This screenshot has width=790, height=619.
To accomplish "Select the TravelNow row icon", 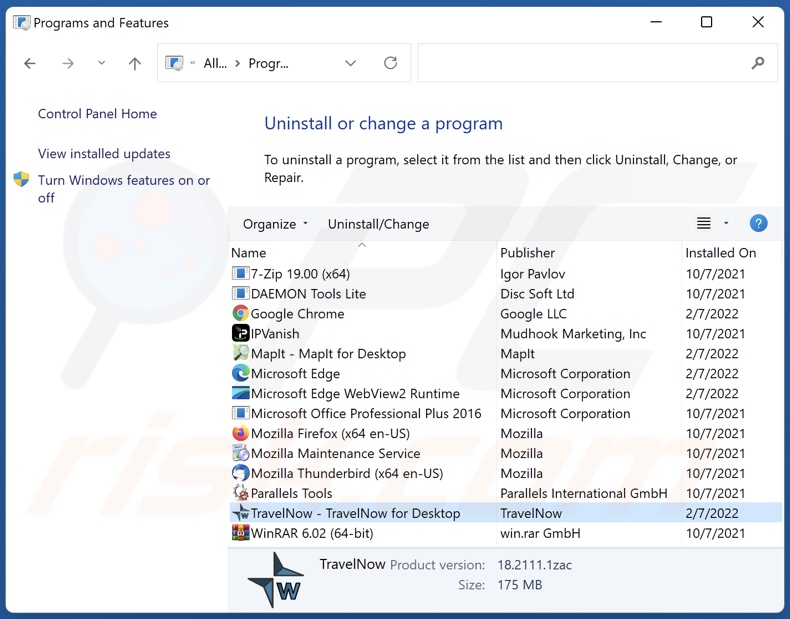I will coord(240,513).
